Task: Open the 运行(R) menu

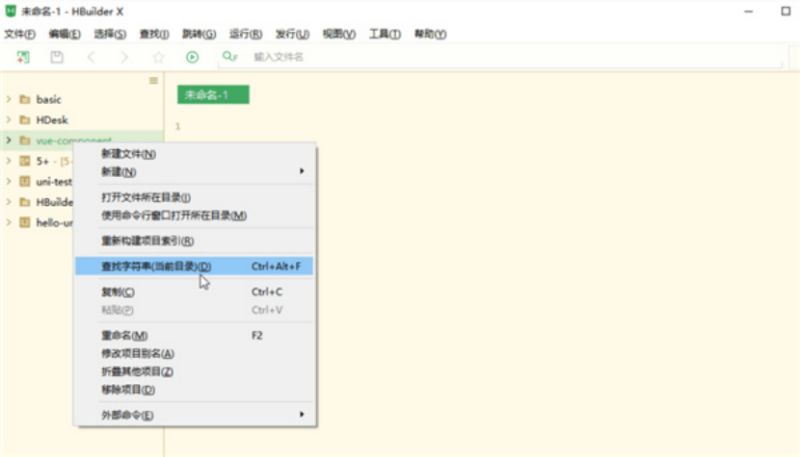Action: [246, 34]
